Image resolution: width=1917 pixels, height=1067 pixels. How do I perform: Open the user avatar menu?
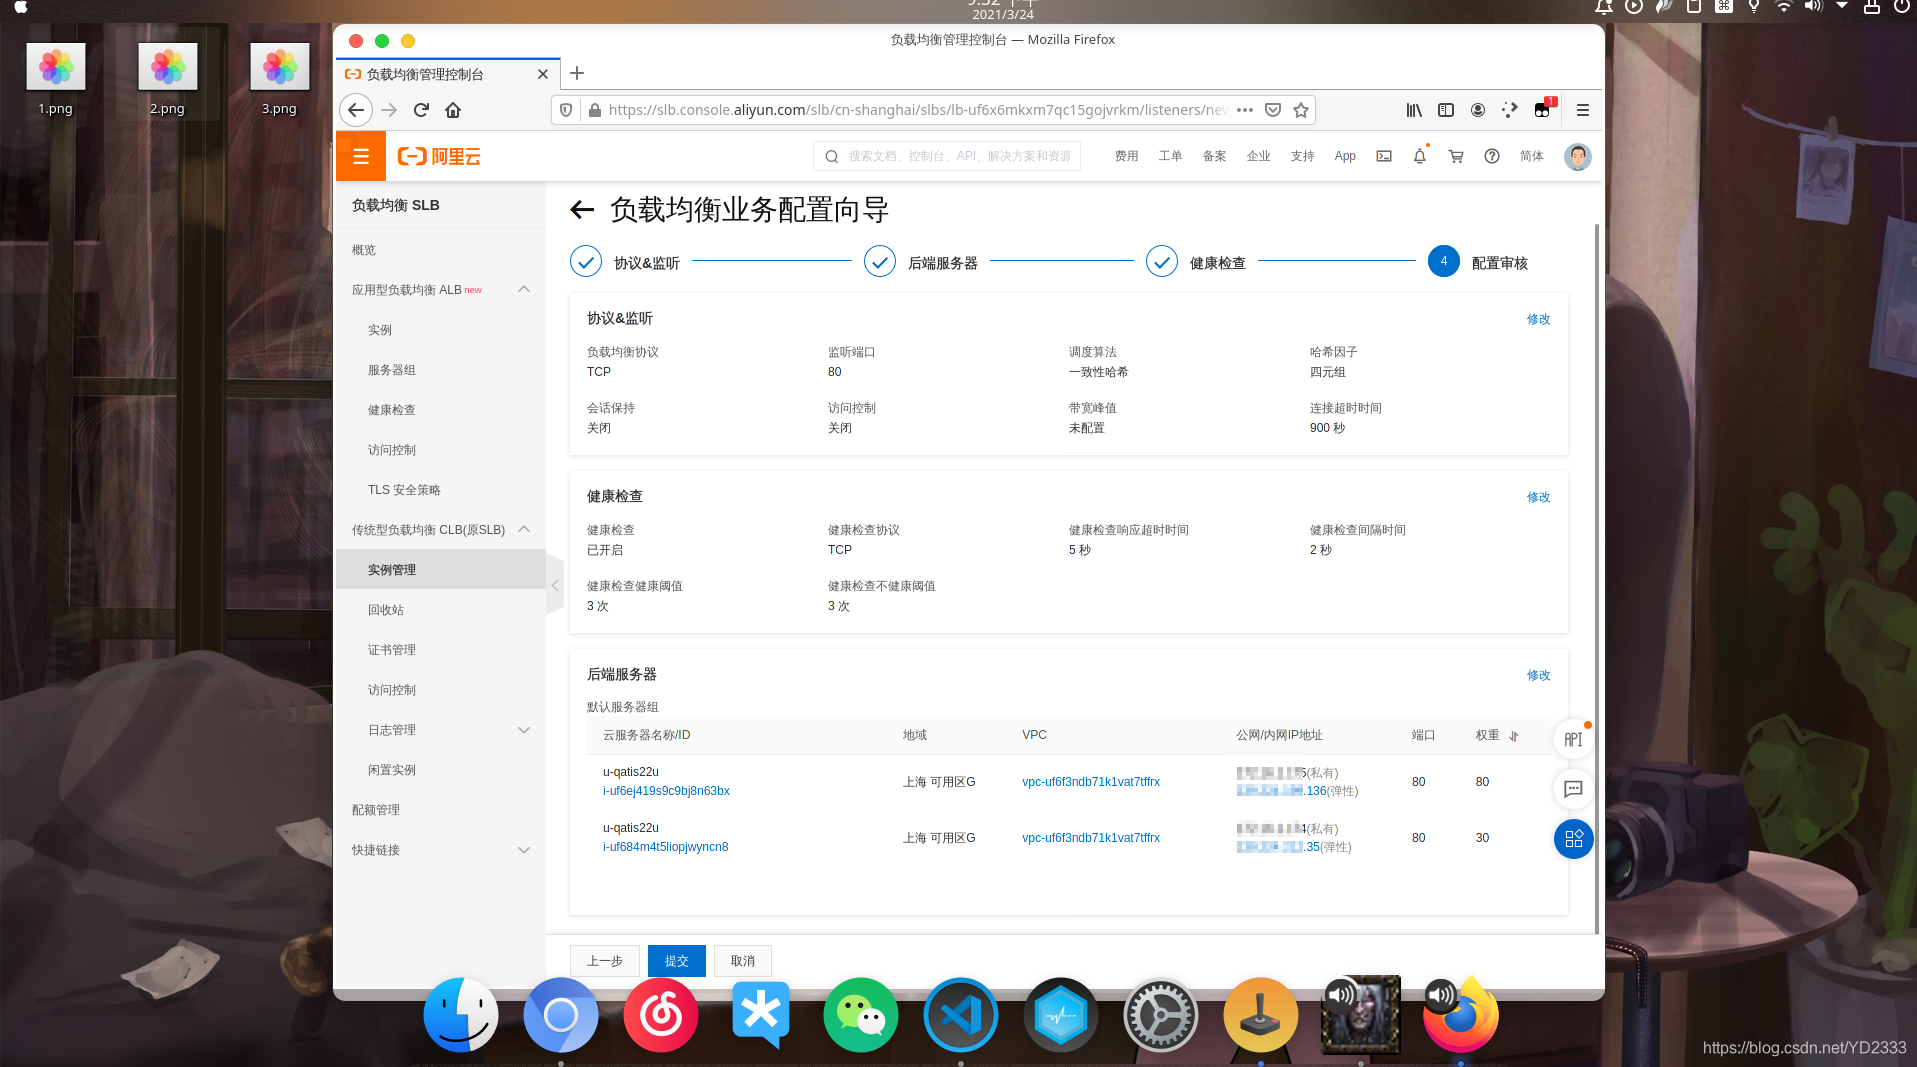1577,156
